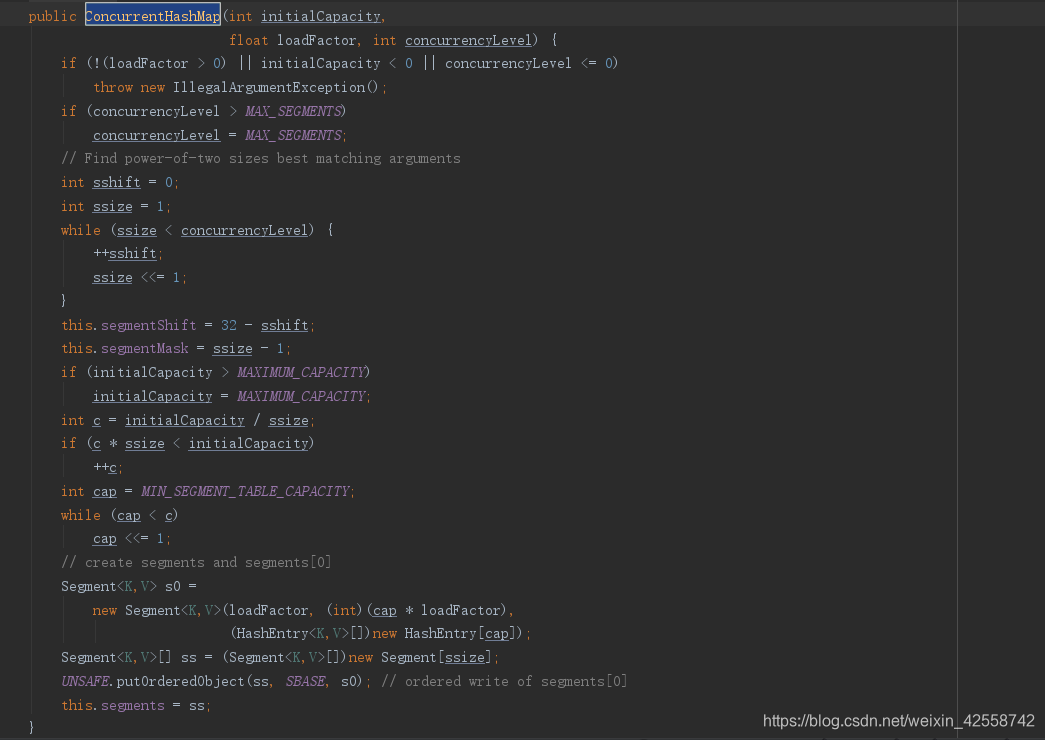1045x740 pixels.
Task: Click ssize in 'new Segment[ssize]'
Action: tap(465, 658)
